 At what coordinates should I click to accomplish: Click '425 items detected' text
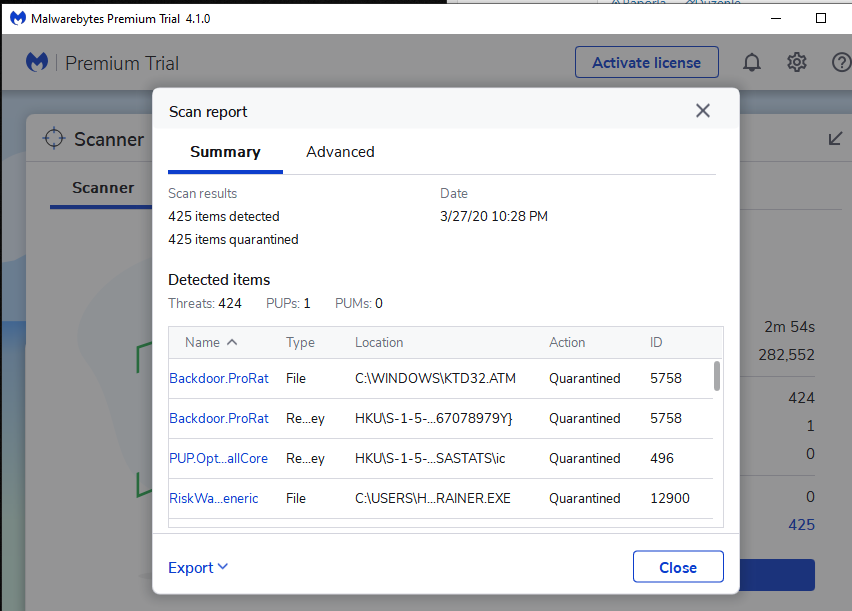pos(224,216)
